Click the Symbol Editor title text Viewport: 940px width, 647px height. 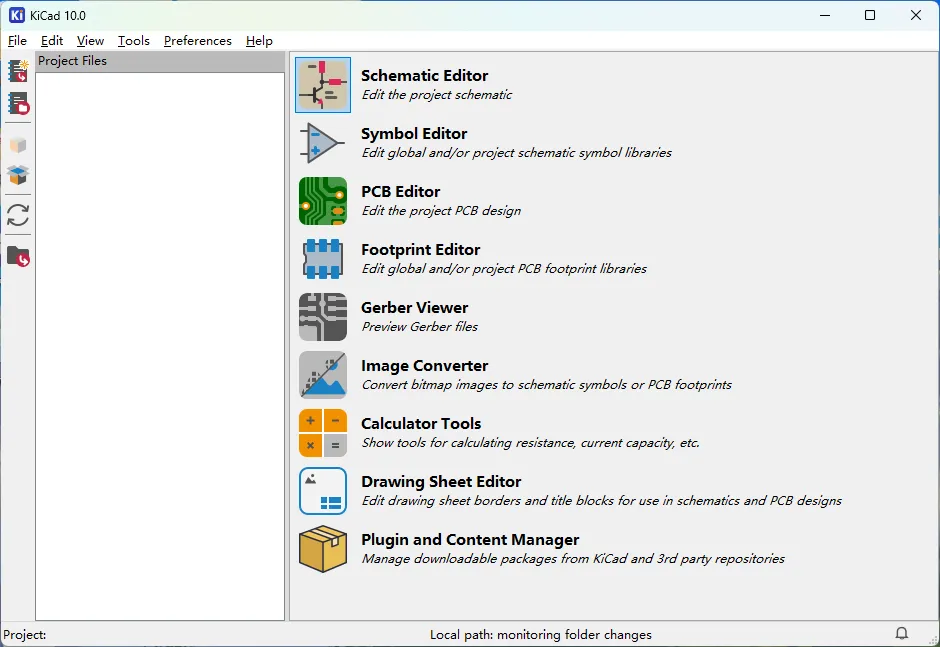[x=414, y=134]
